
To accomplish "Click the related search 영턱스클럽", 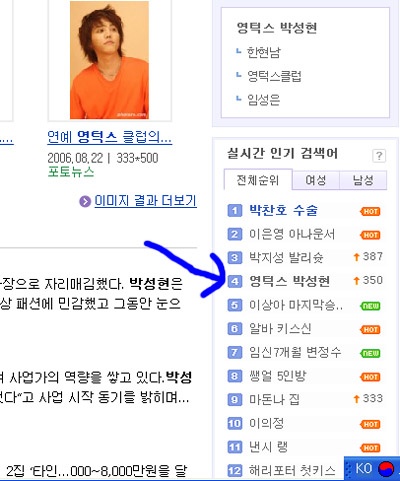I will 274,76.
